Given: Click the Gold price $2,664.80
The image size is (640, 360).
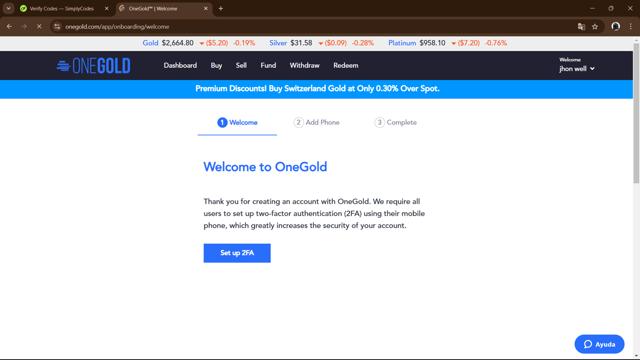Looking at the screenshot, I should pos(178,43).
